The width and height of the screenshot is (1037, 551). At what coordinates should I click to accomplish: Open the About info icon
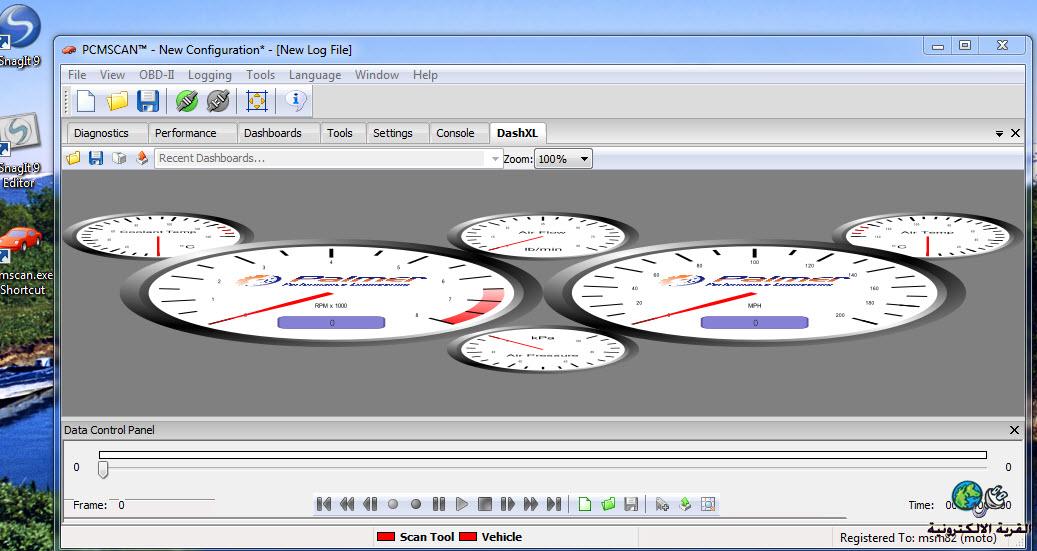296,101
